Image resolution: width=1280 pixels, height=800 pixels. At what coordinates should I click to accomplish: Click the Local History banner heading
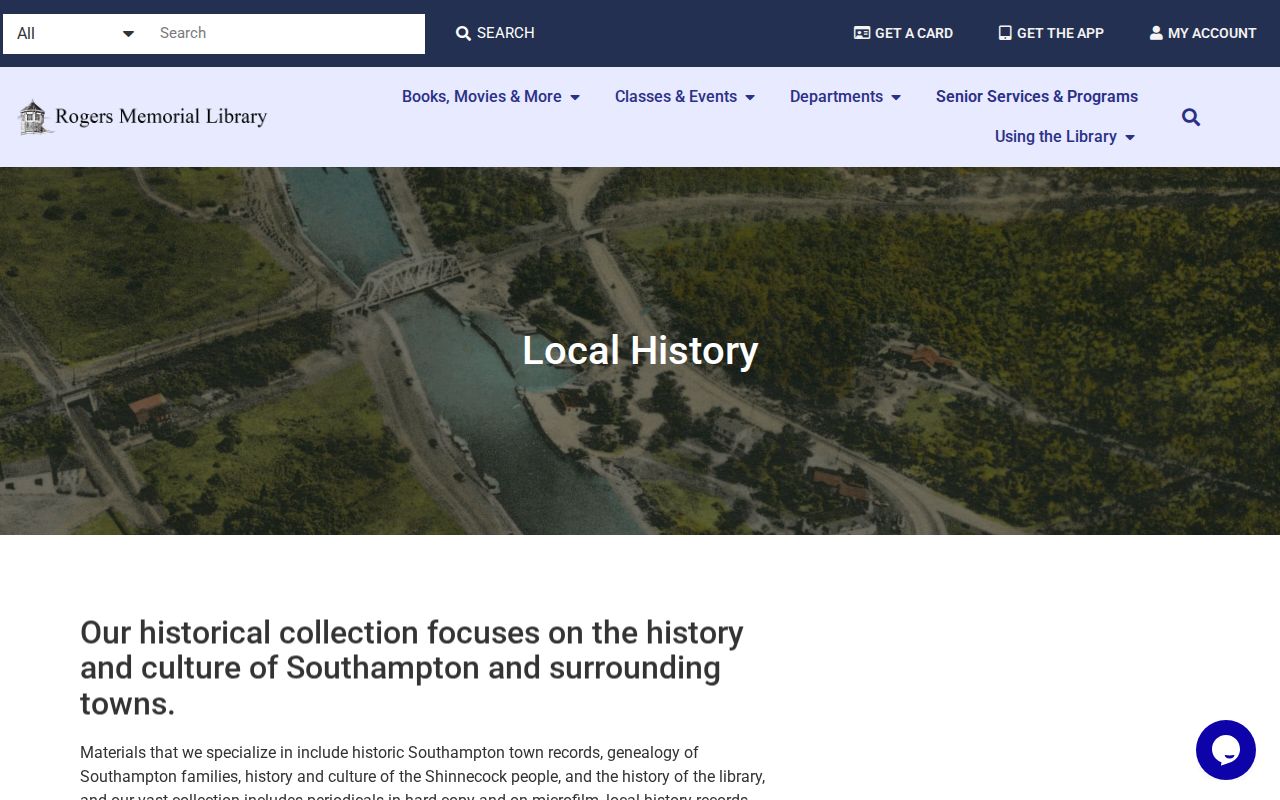click(640, 351)
